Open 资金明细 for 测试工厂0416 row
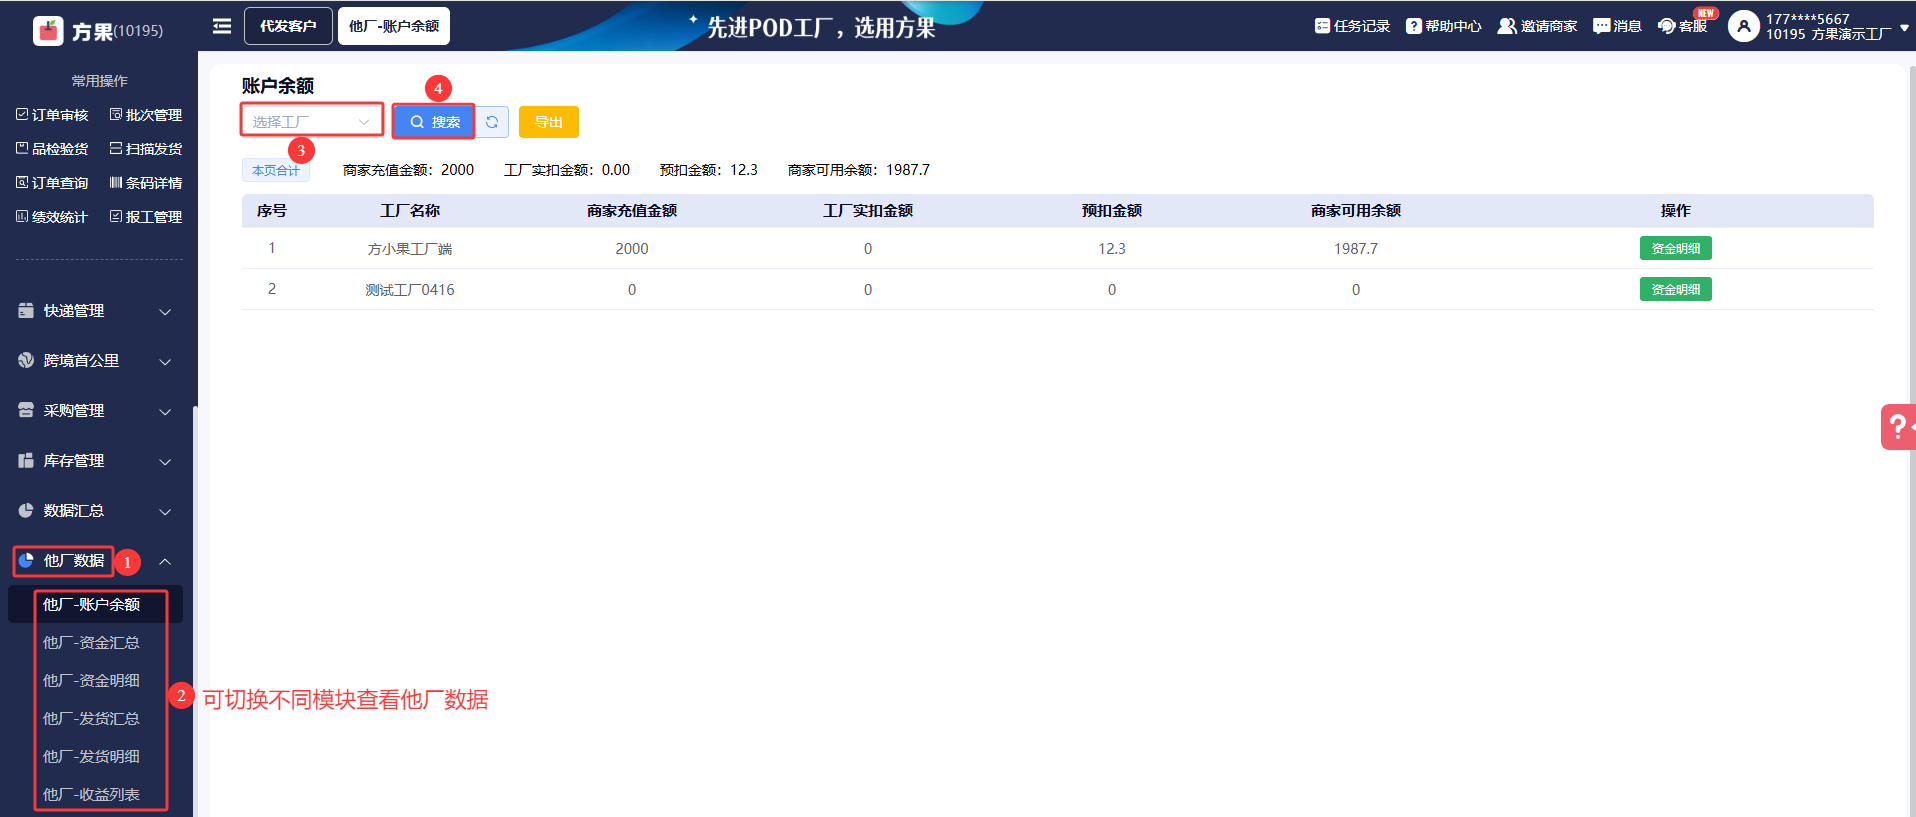The width and height of the screenshot is (1916, 817). coord(1676,289)
